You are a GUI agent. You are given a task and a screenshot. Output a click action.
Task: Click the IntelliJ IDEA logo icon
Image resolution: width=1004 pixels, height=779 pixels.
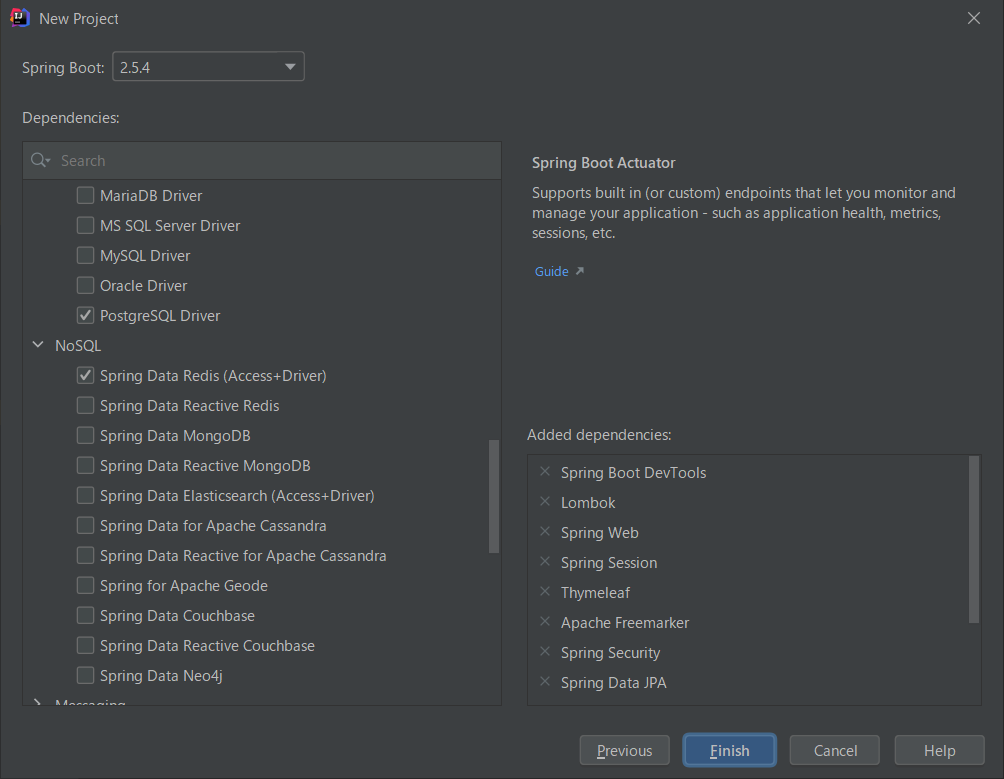[20, 18]
